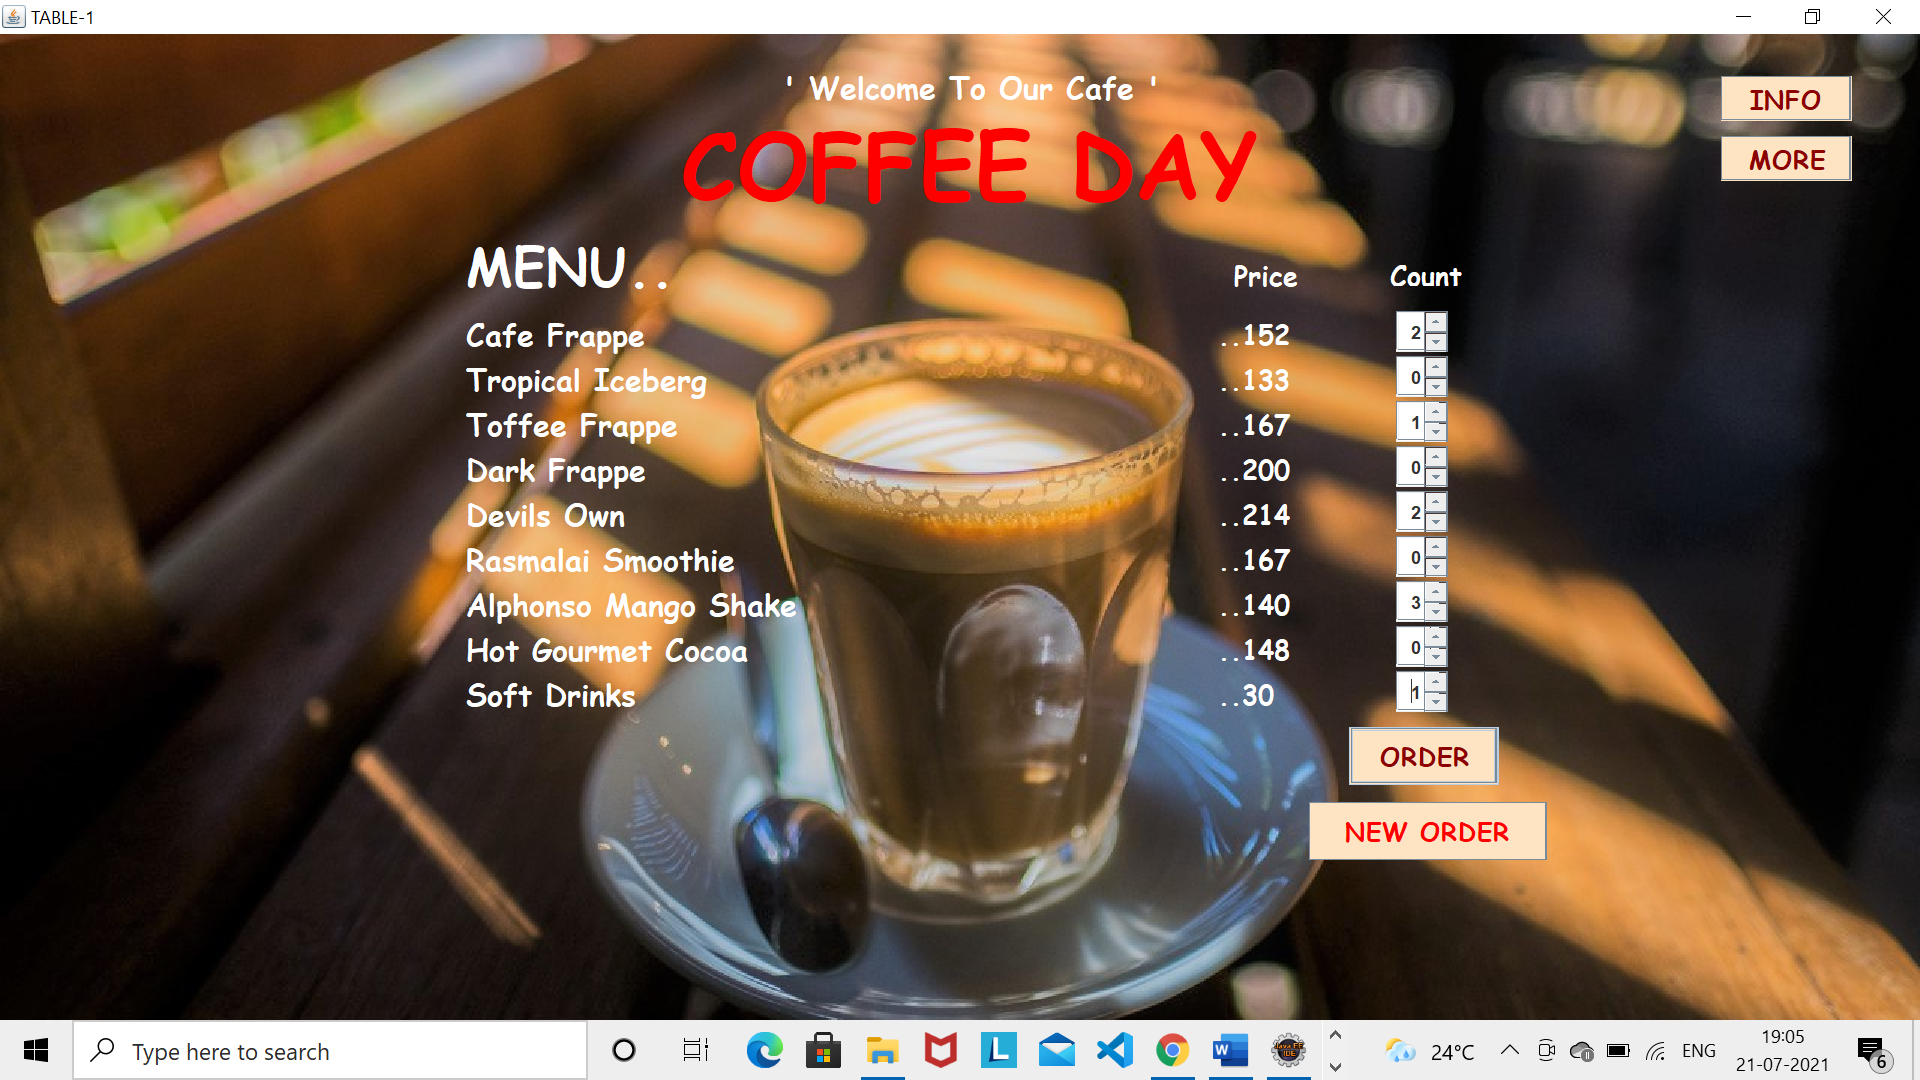Open the blue L app in taskbar
This screenshot has height=1080, width=1920.
(x=998, y=1050)
